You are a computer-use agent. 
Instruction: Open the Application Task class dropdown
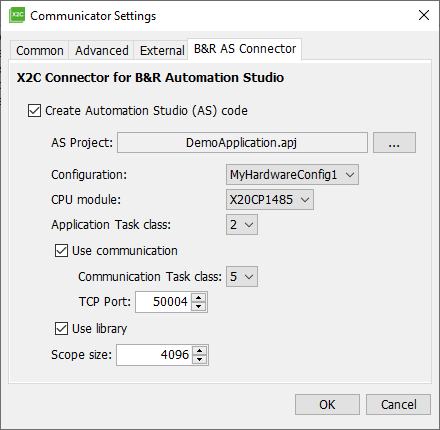pos(242,225)
